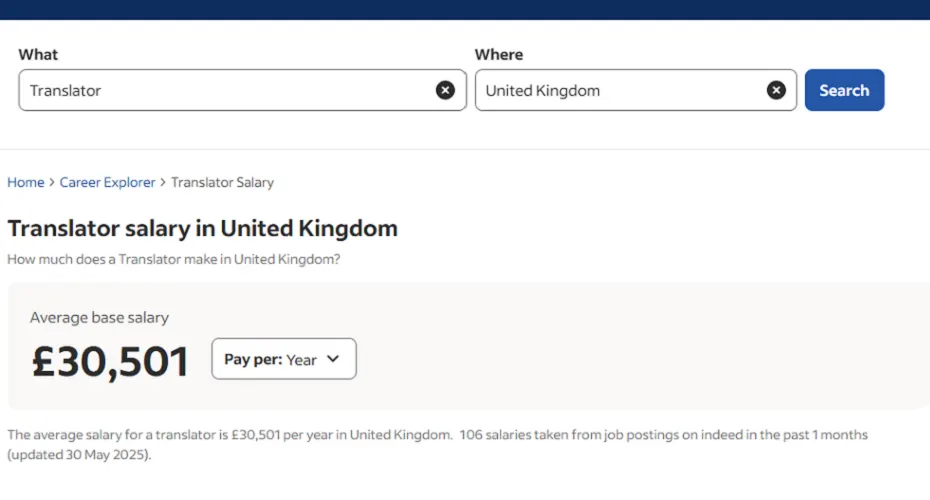The width and height of the screenshot is (930, 500).
Task: Clear the What field with its X icon
Action: 445,90
